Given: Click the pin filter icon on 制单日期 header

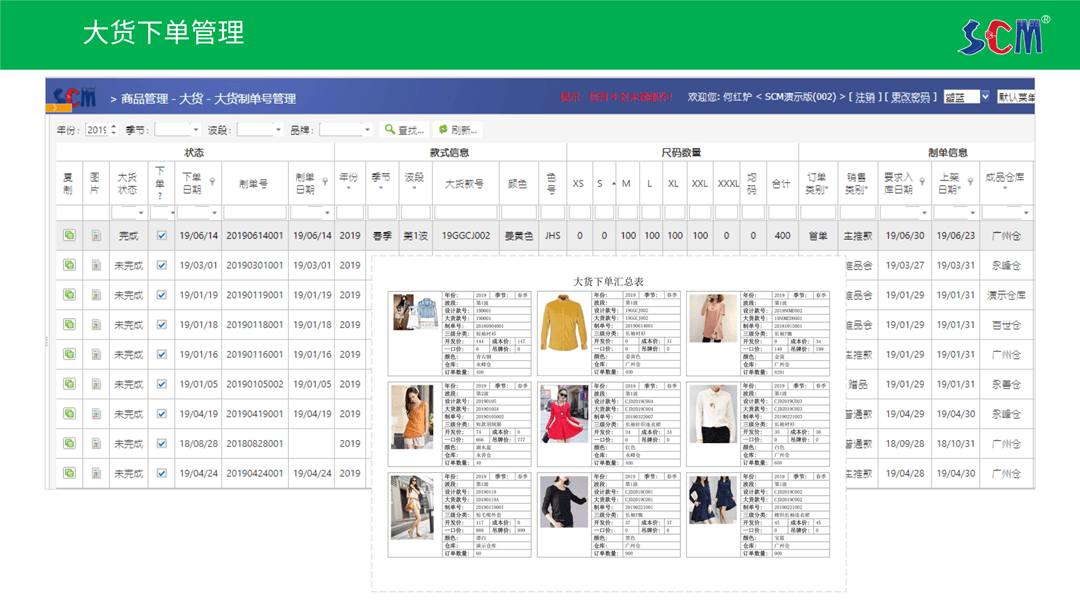Looking at the screenshot, I should click(325, 182).
